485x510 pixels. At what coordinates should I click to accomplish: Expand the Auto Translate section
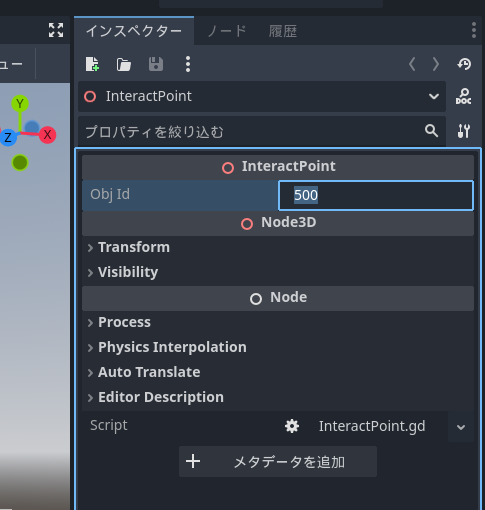[278, 372]
